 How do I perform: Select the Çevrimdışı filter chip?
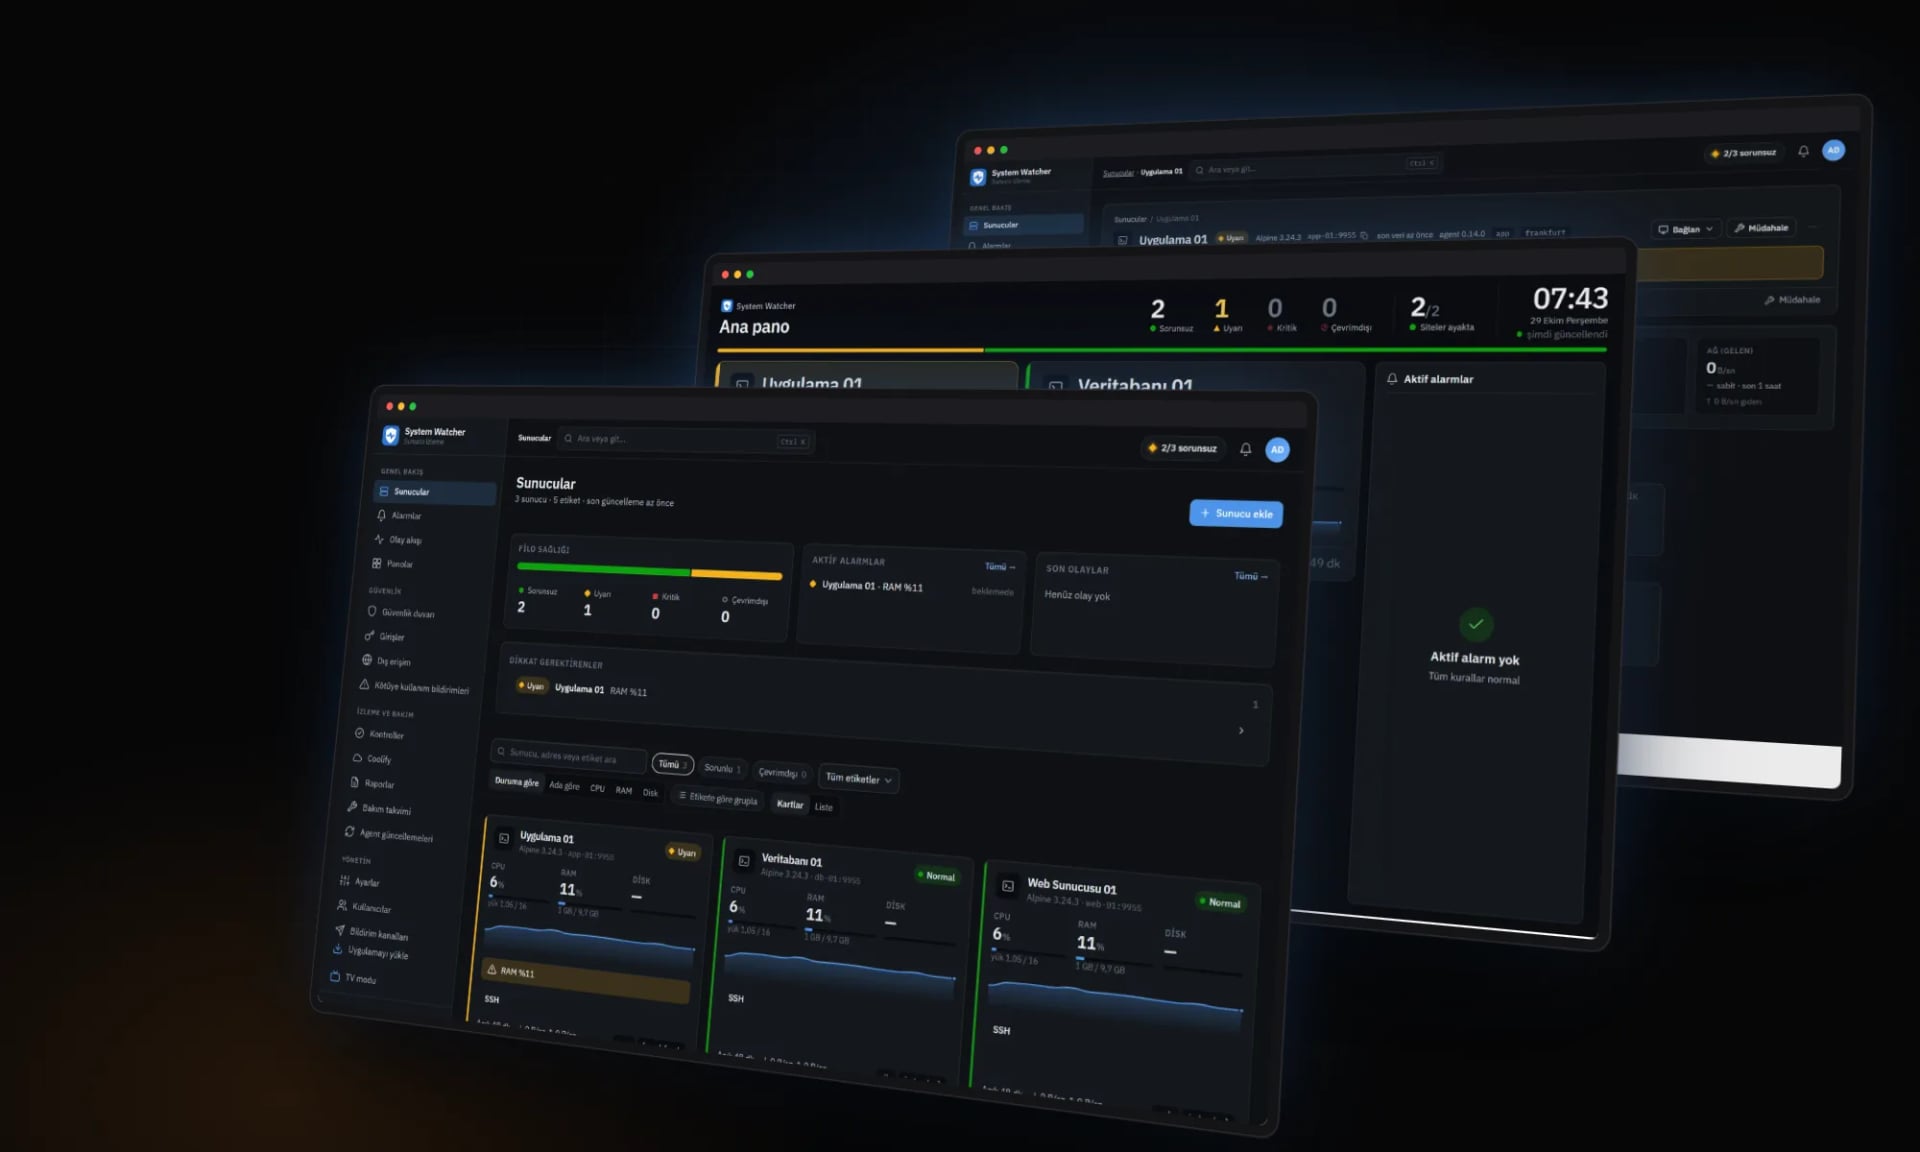coord(782,773)
